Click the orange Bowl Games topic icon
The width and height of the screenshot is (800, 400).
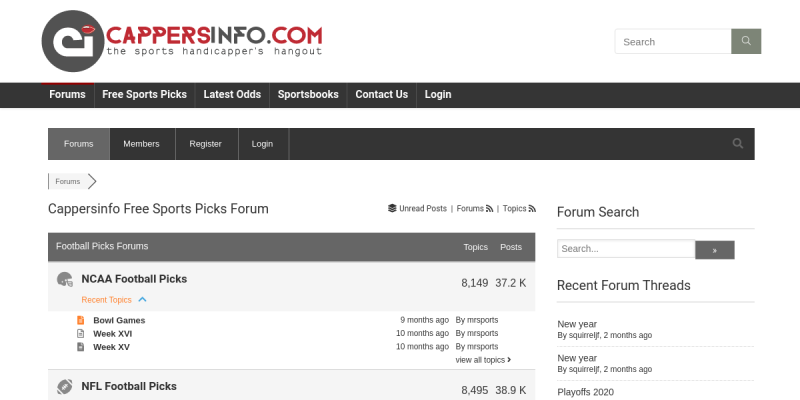click(81, 320)
